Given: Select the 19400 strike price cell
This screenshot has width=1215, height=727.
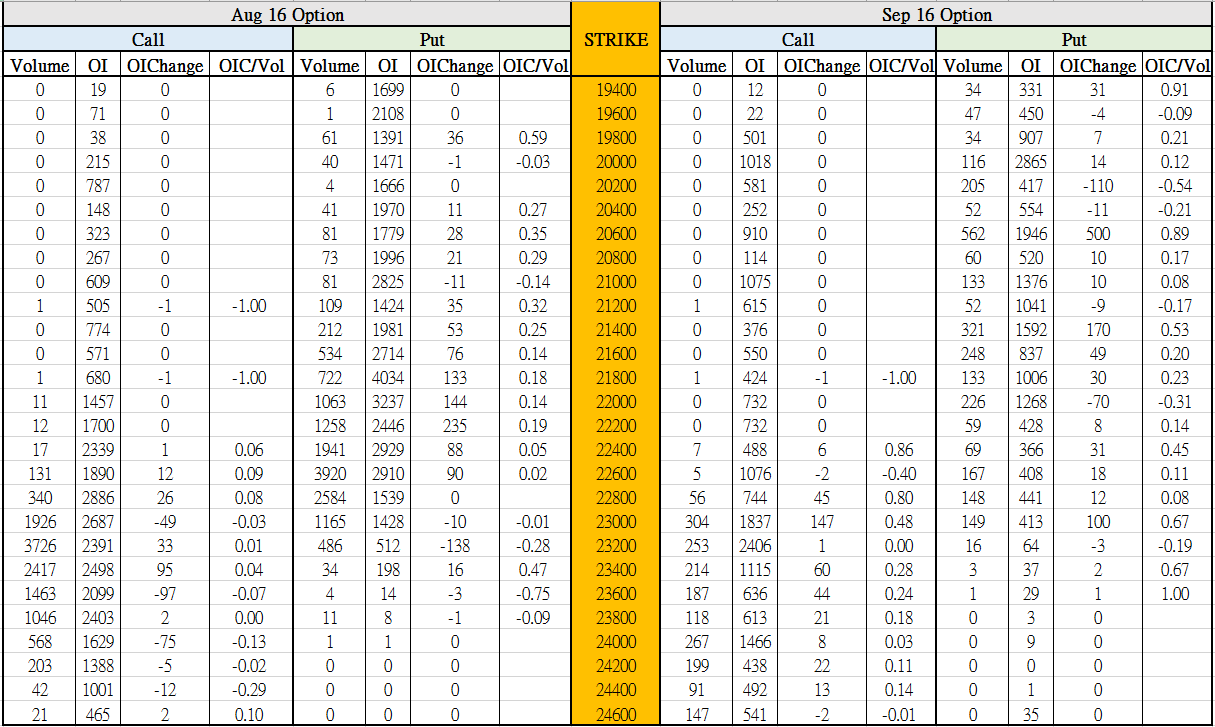Looking at the screenshot, I should (x=615, y=90).
